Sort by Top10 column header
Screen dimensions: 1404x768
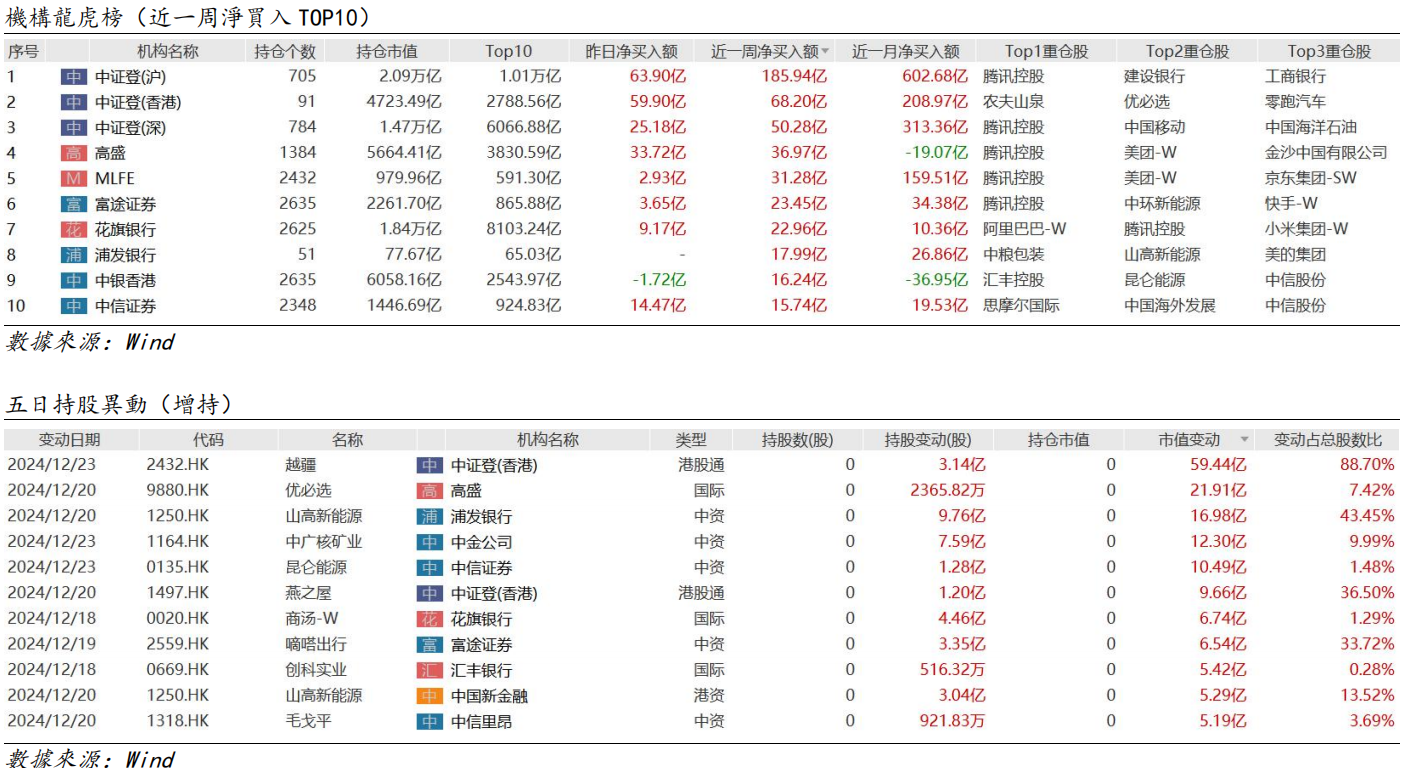pyautogui.click(x=509, y=51)
